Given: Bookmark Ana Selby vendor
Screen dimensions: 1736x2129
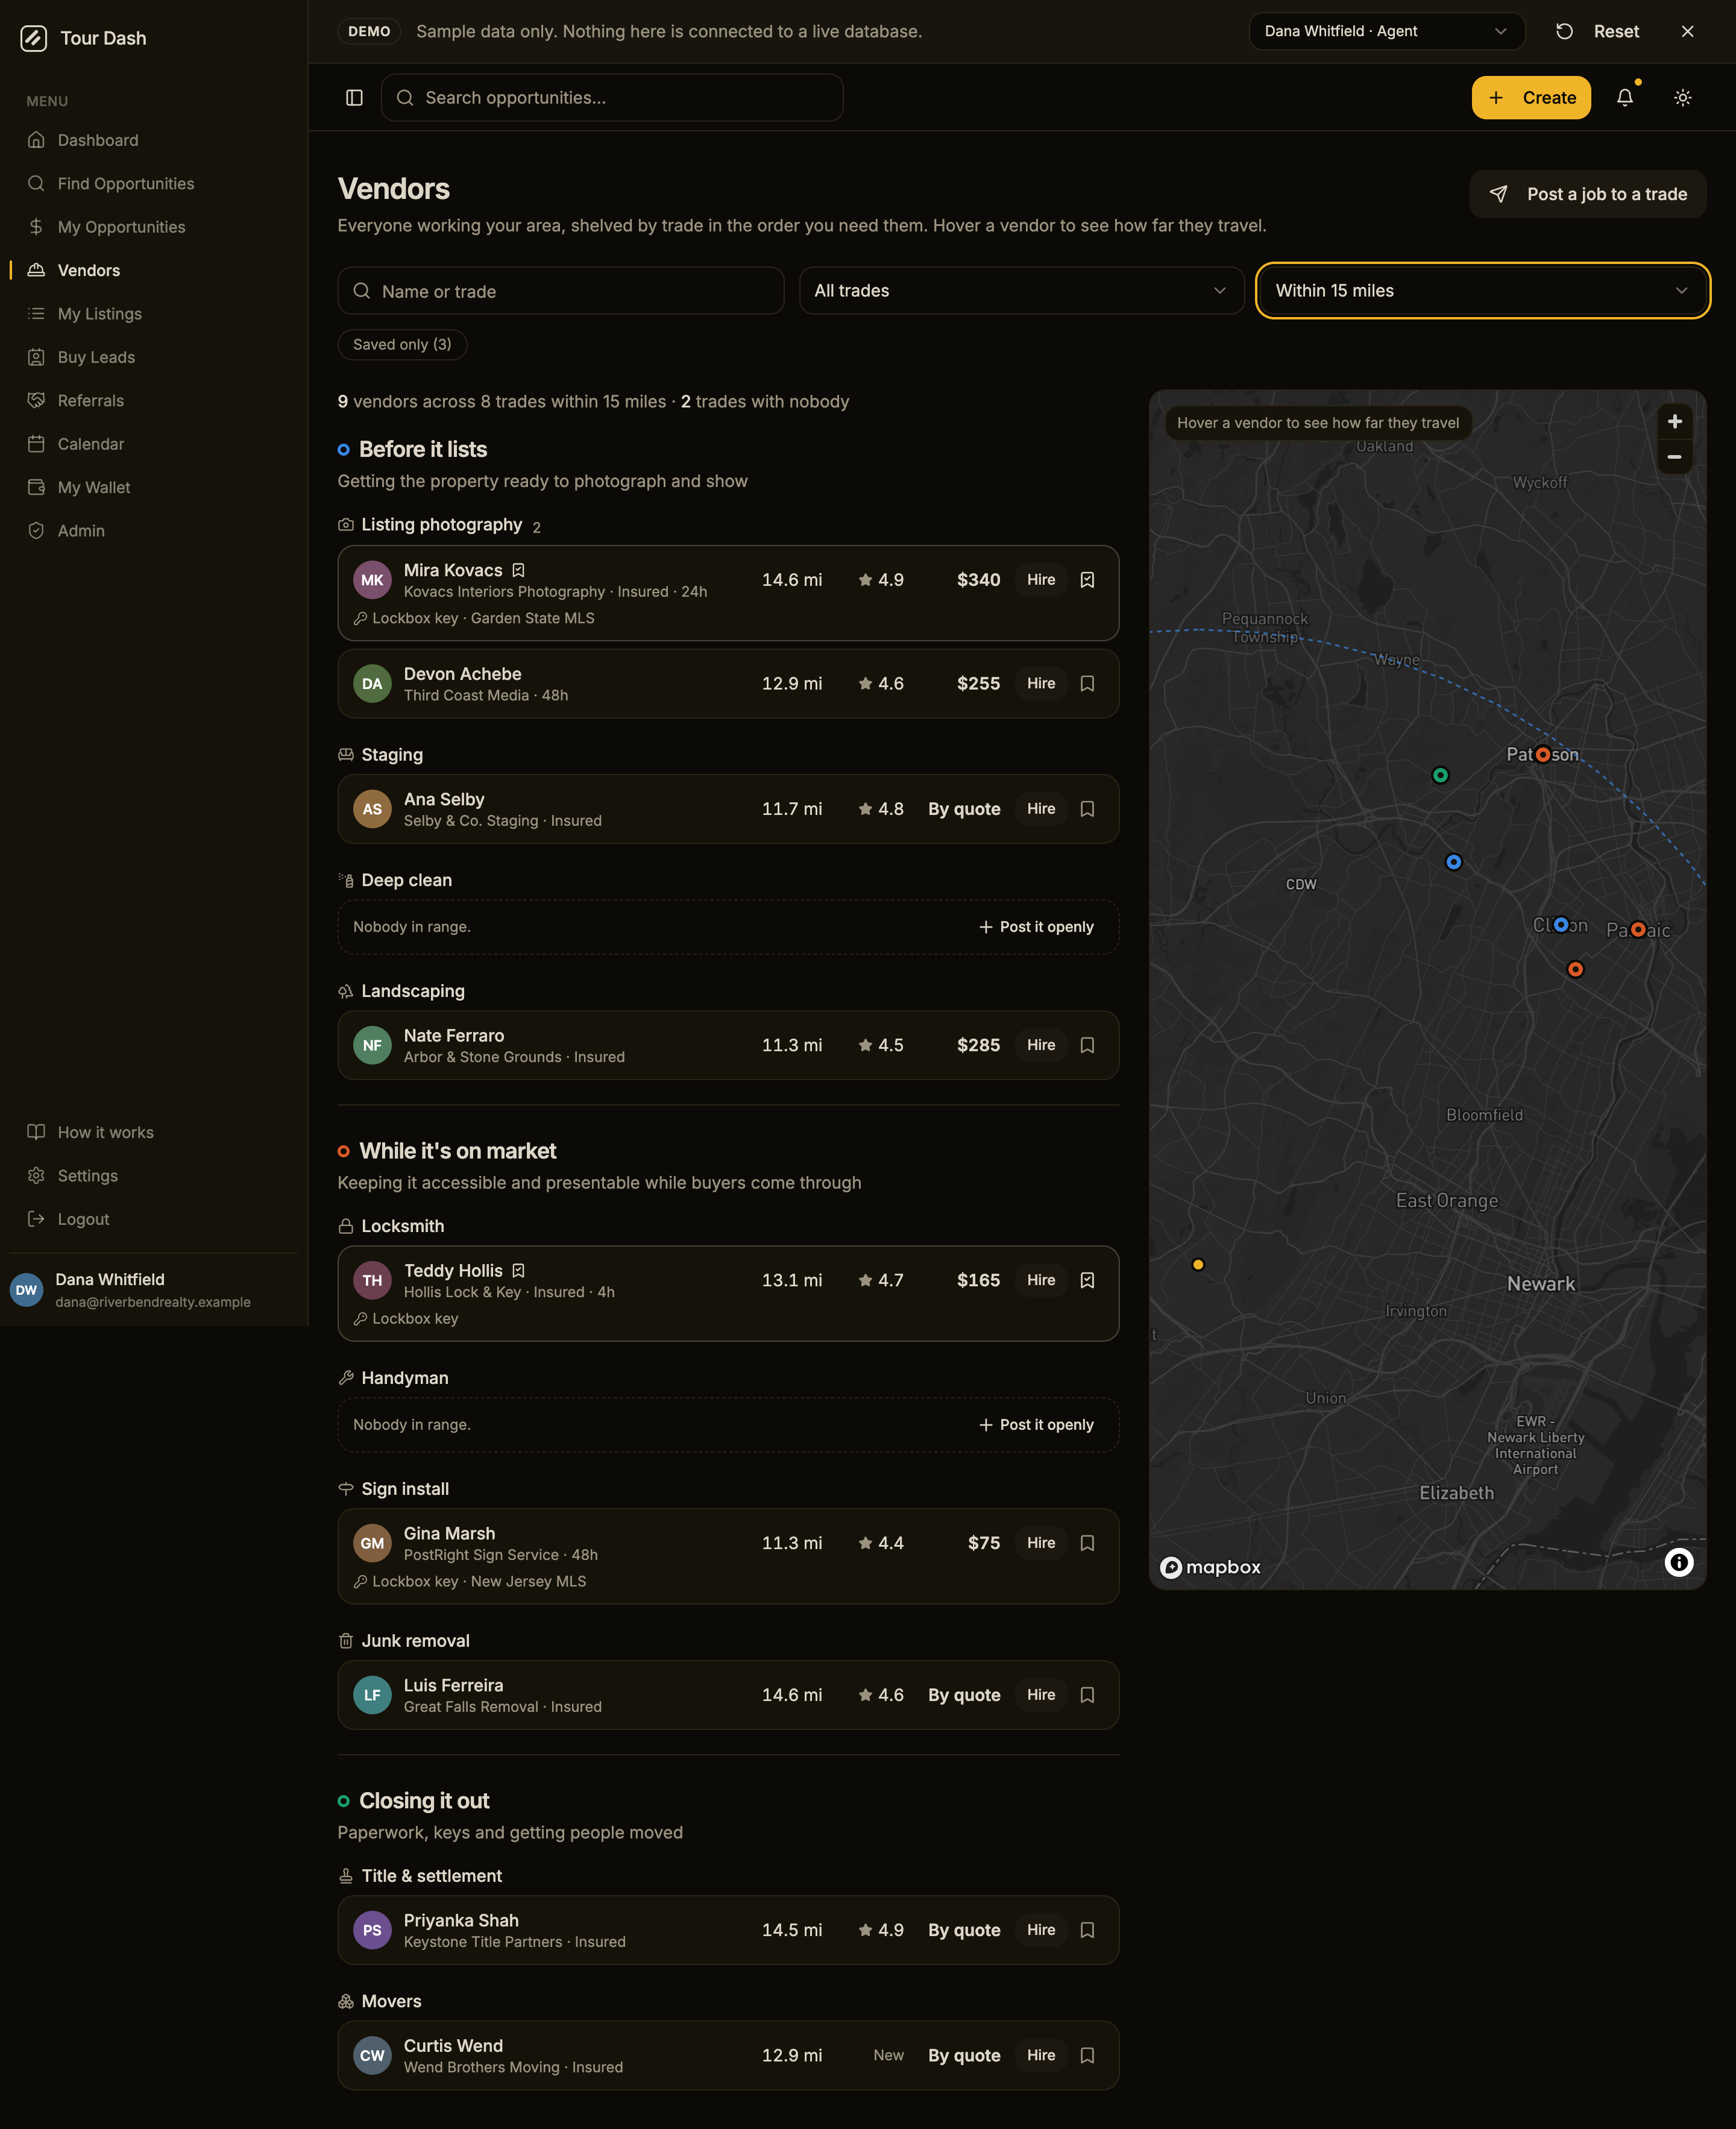Looking at the screenshot, I should (1087, 809).
